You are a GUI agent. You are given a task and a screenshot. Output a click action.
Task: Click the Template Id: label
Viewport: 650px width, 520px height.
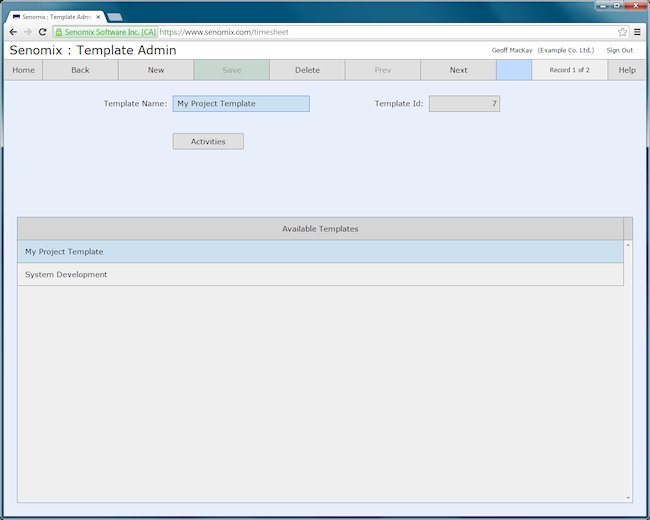click(399, 104)
